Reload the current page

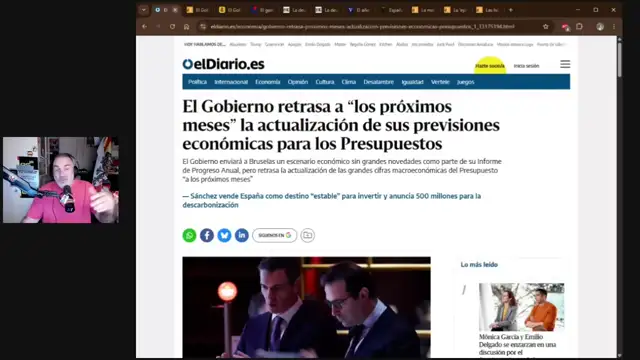click(x=172, y=27)
